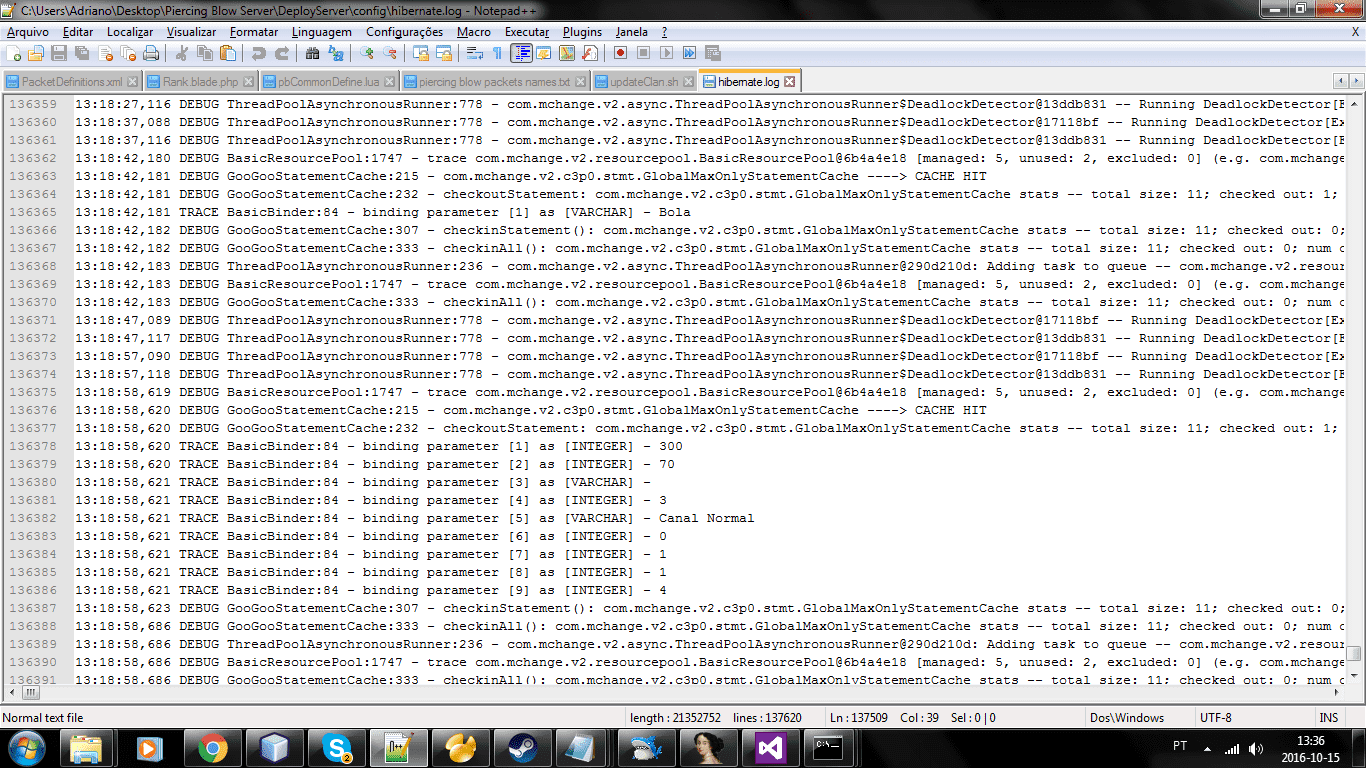The image size is (1366, 768).
Task: Show the Document Map panel icon
Action: [x=567, y=52]
